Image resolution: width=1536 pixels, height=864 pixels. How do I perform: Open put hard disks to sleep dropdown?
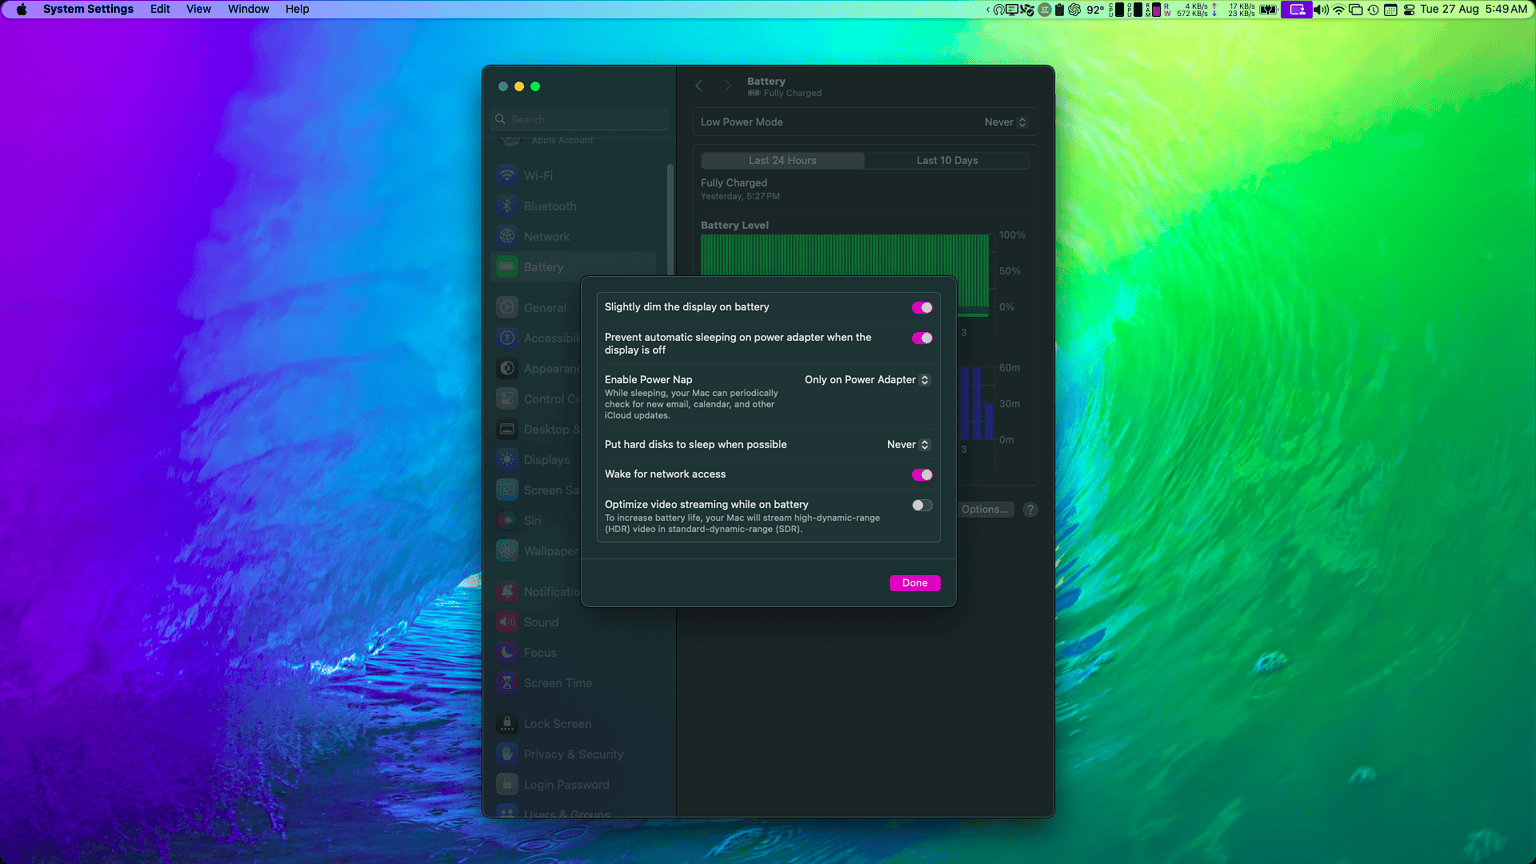[x=906, y=444]
